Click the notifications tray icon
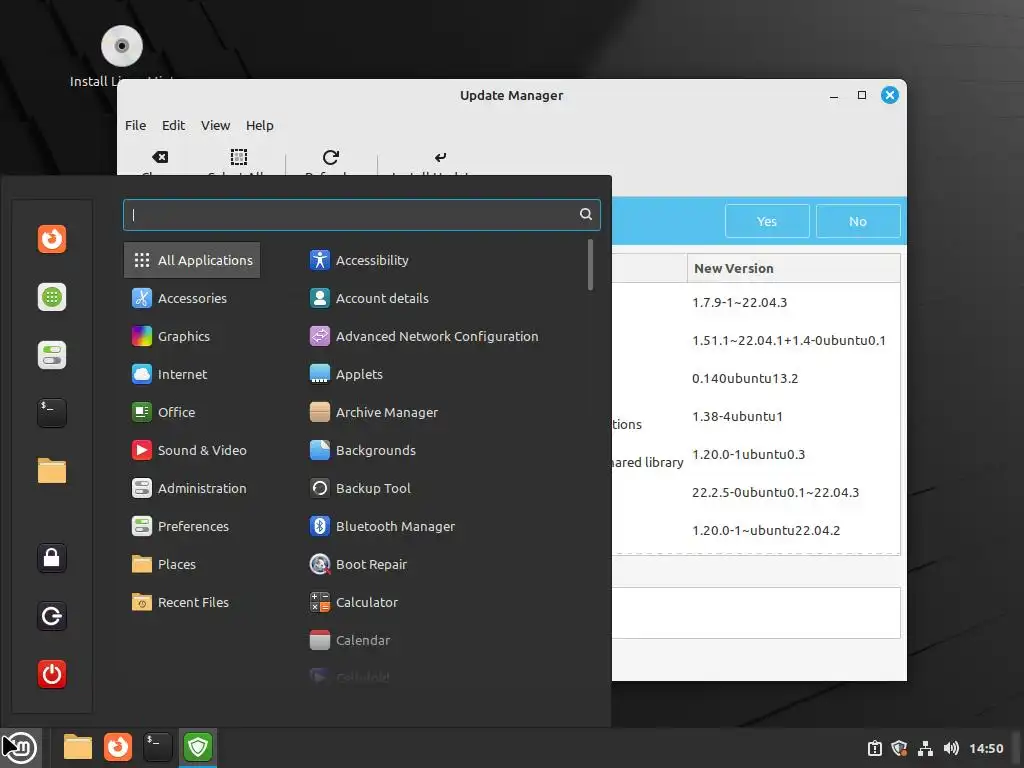Image resolution: width=1024 pixels, height=768 pixels. coord(874,748)
